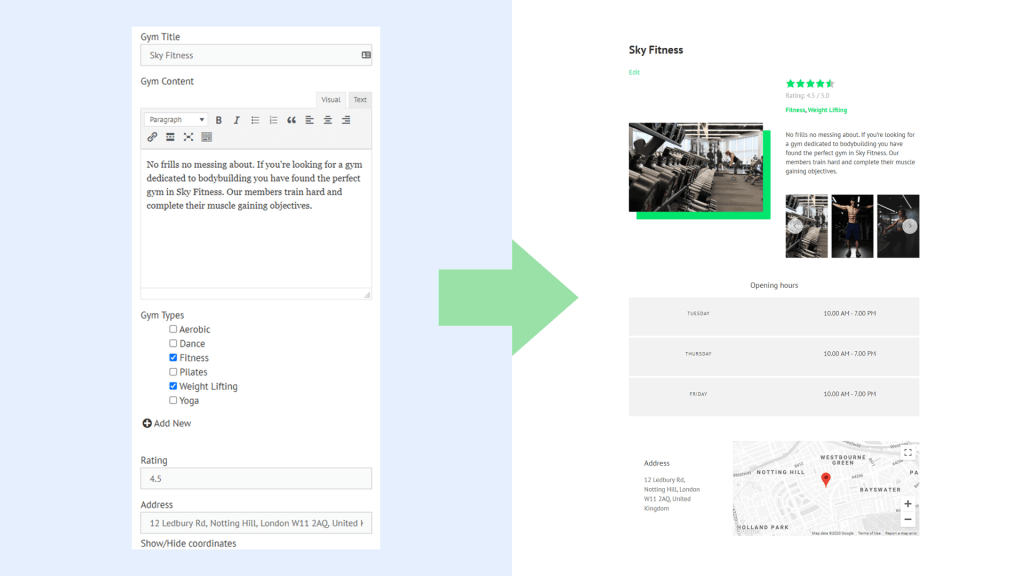
Task: Go back in the gallery thumbnail carousel
Action: pos(795,226)
